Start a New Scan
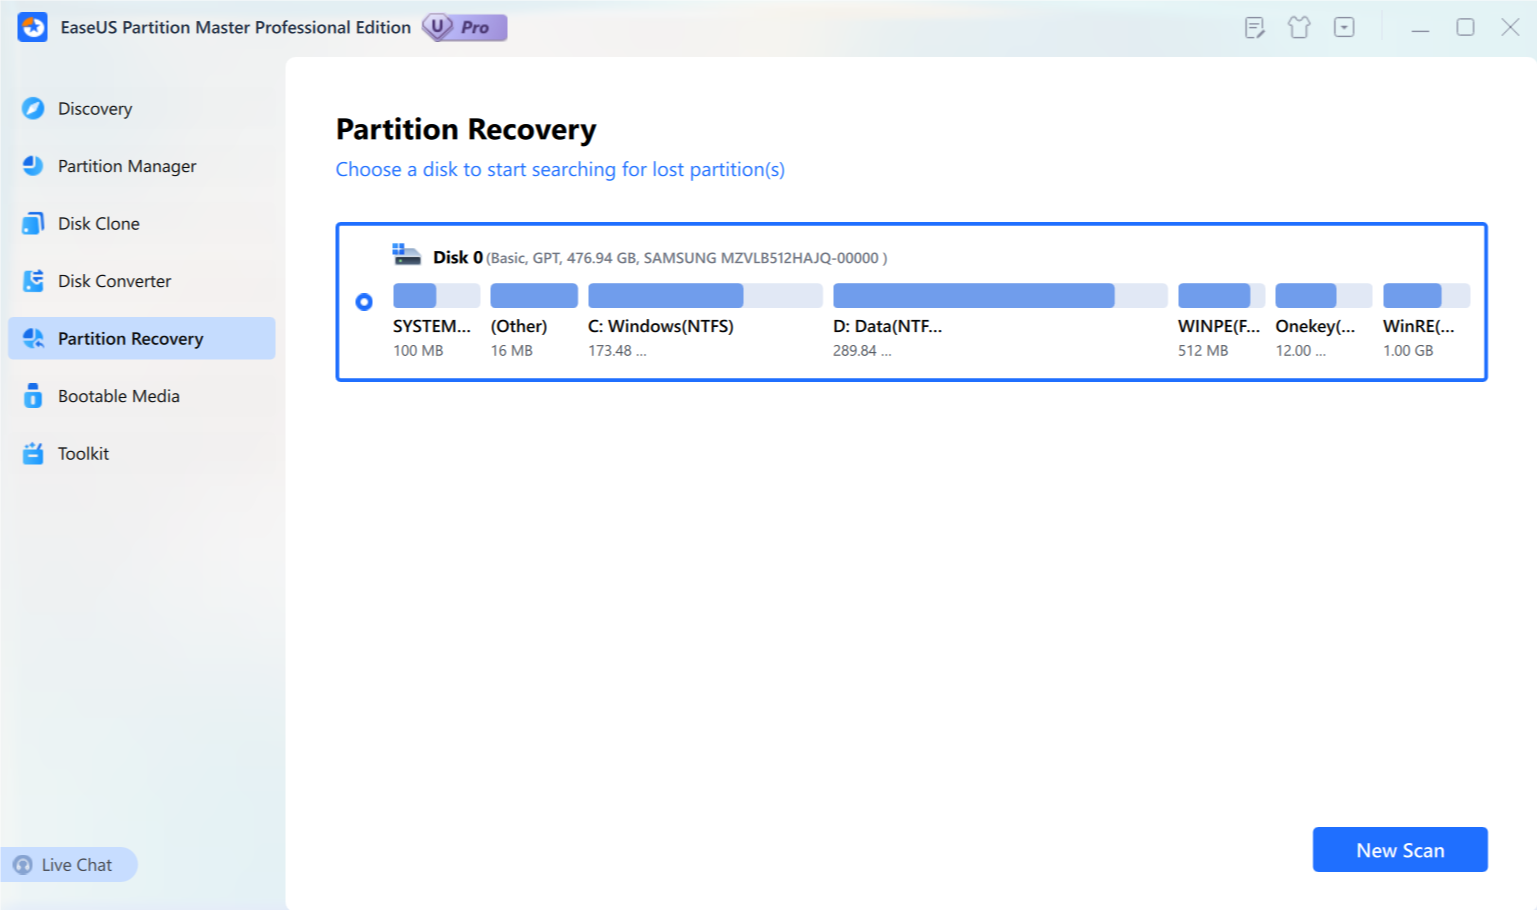The width and height of the screenshot is (1537, 910). click(1400, 850)
